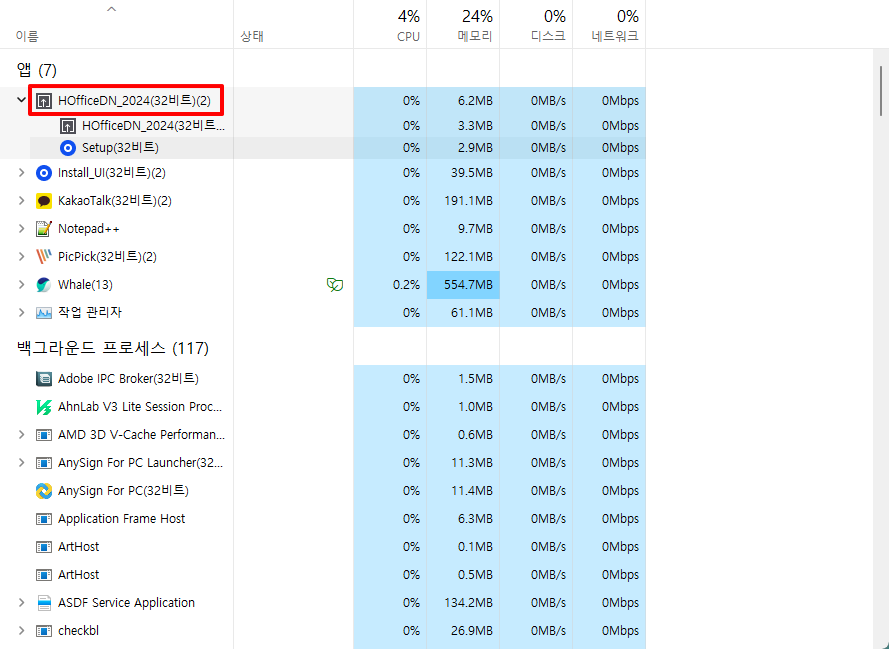This screenshot has height=649, width=889.
Task: Select the Application Frame Host name
Action: point(121,519)
